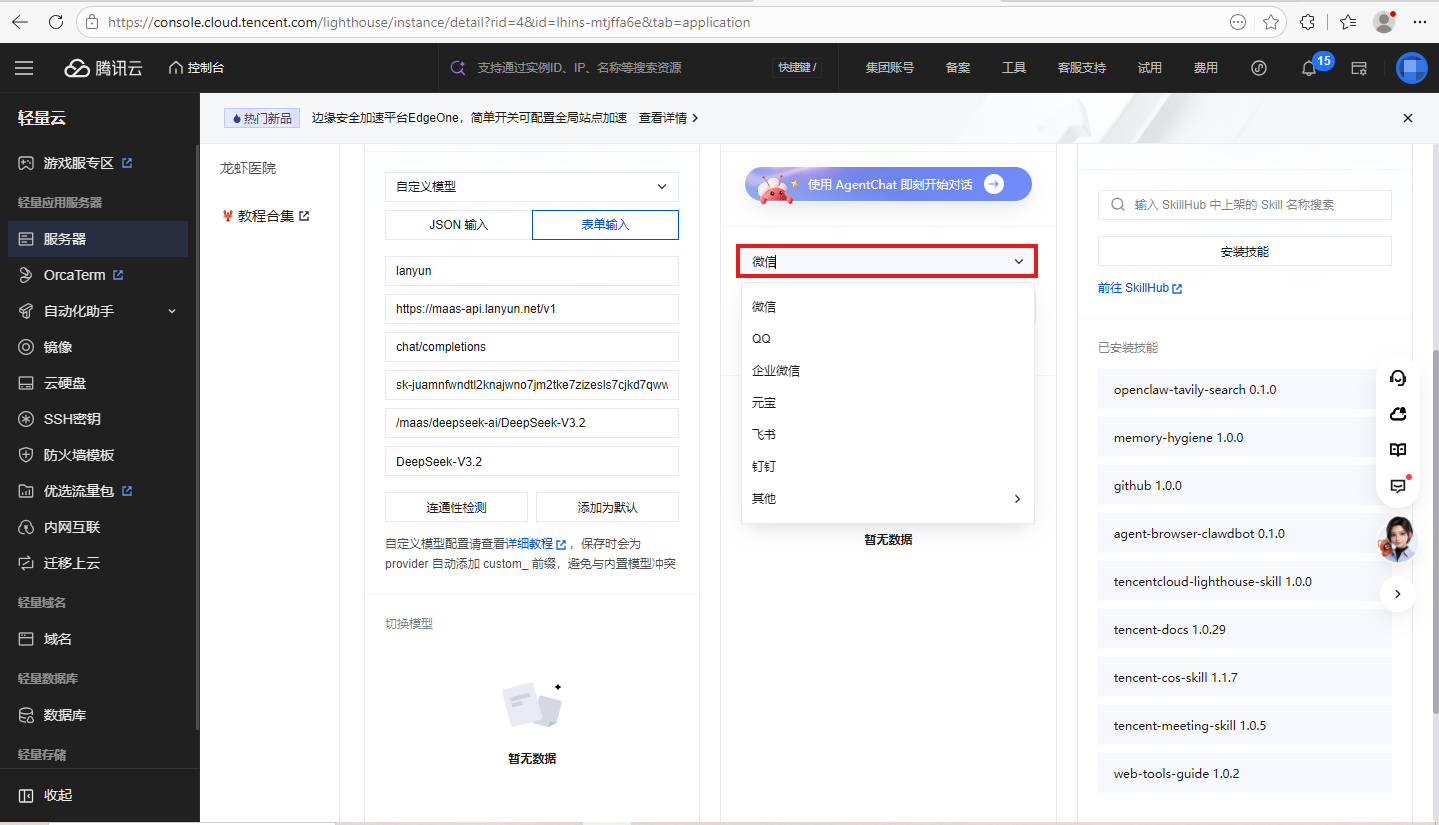The height and width of the screenshot is (825, 1439).
Task: Open browser settings and more menu
Action: tap(1419, 22)
